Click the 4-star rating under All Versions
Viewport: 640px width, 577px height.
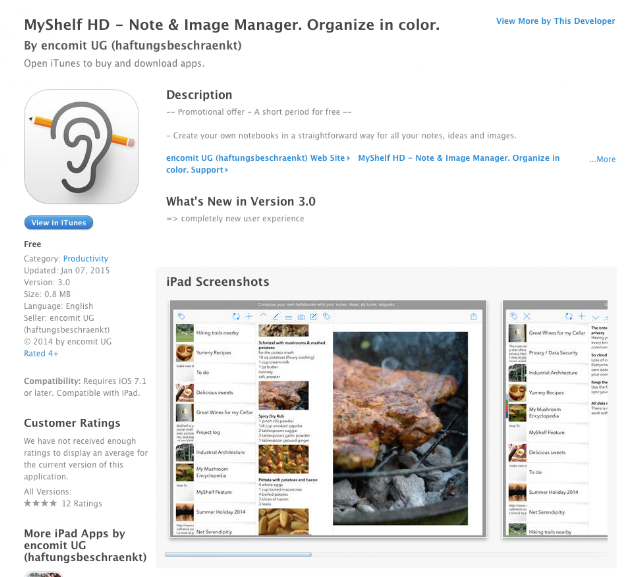40,503
